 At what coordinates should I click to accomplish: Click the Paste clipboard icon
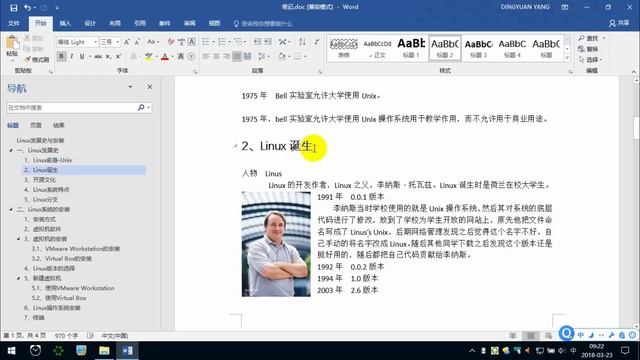[12, 43]
